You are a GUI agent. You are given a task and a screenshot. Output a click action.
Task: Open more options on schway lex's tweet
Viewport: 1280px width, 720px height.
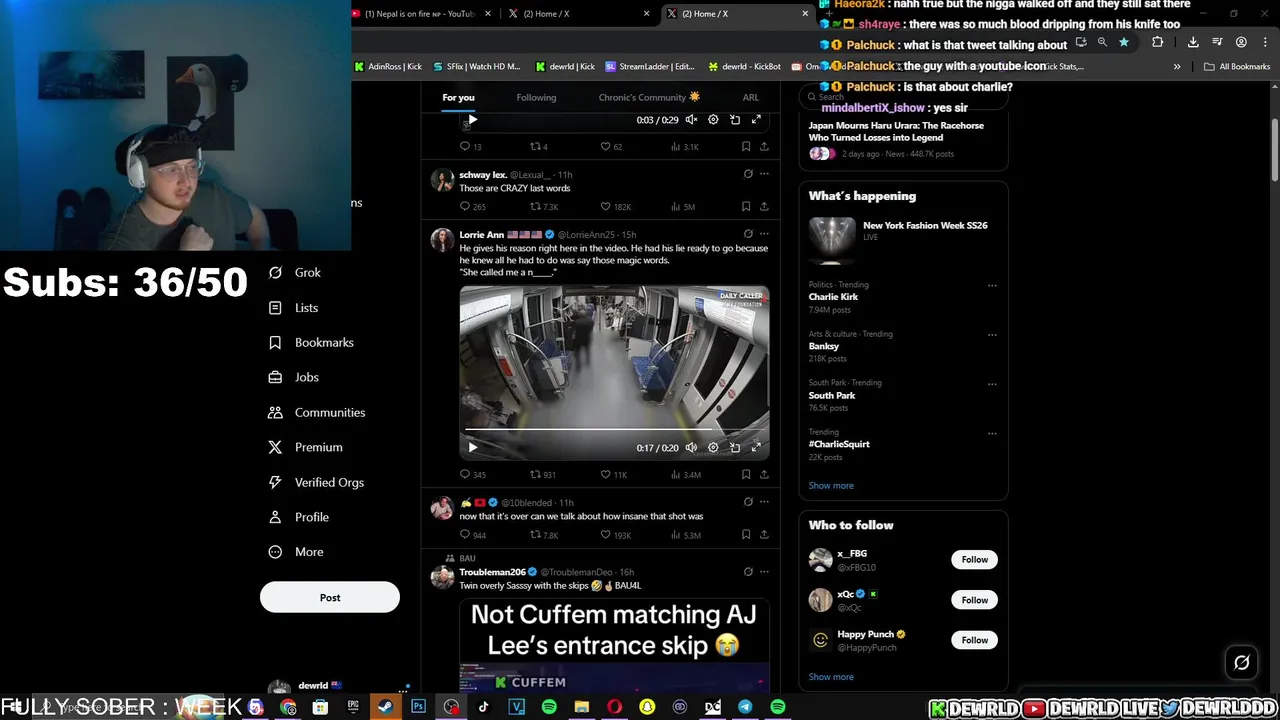(x=764, y=174)
